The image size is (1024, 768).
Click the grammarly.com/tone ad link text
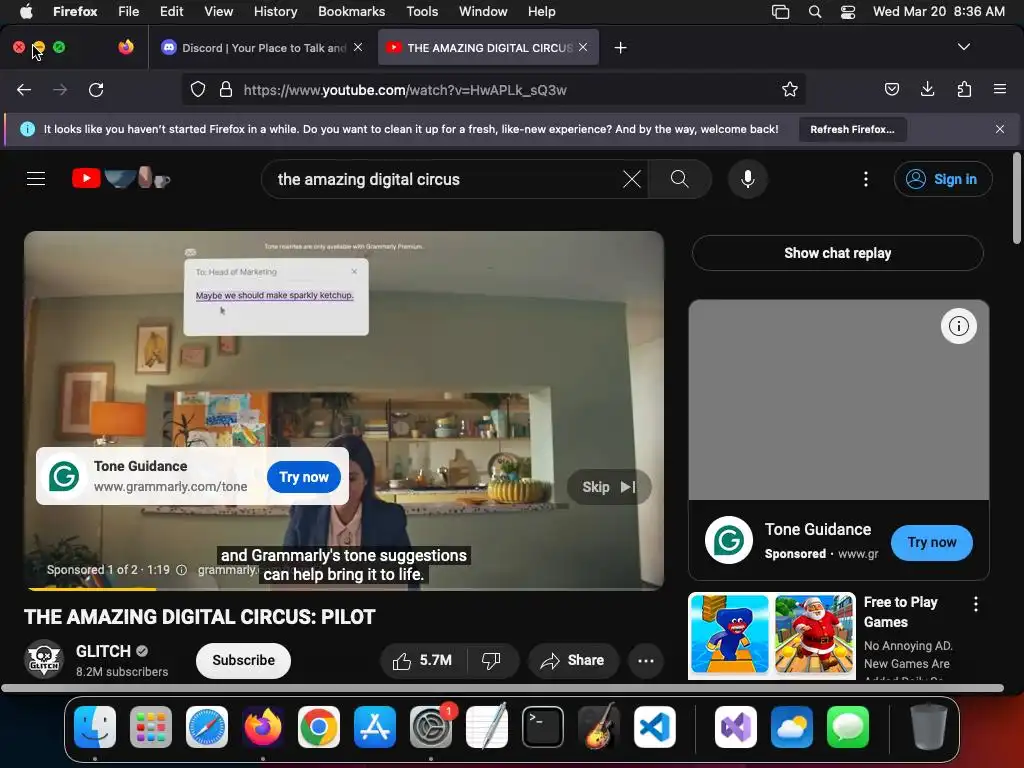tap(170, 487)
